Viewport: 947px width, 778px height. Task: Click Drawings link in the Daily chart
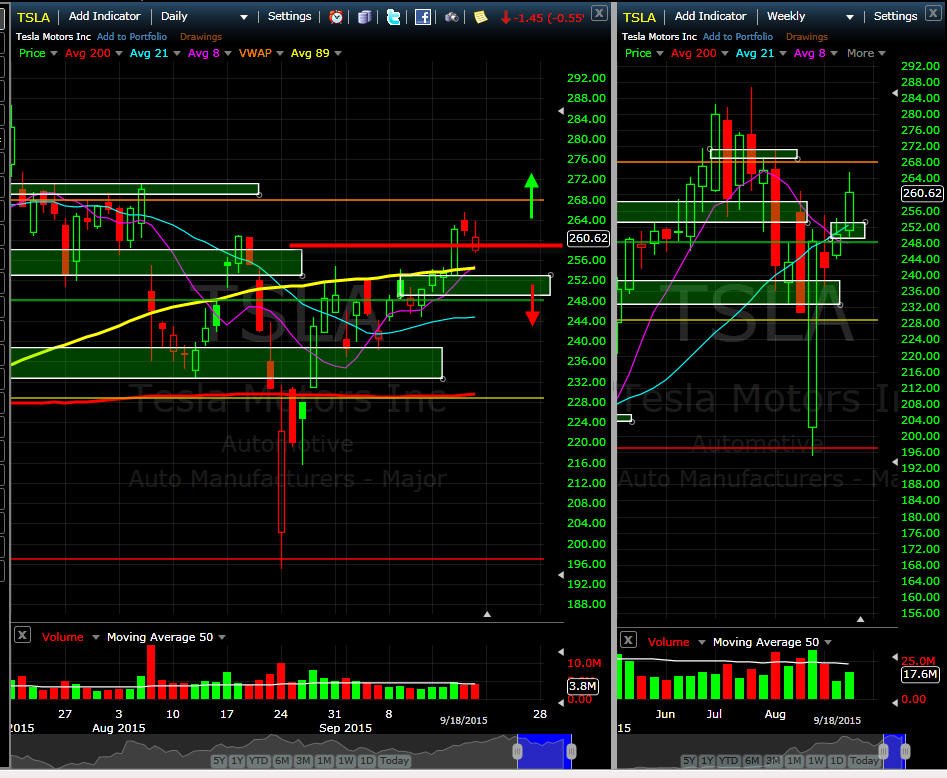(x=201, y=37)
